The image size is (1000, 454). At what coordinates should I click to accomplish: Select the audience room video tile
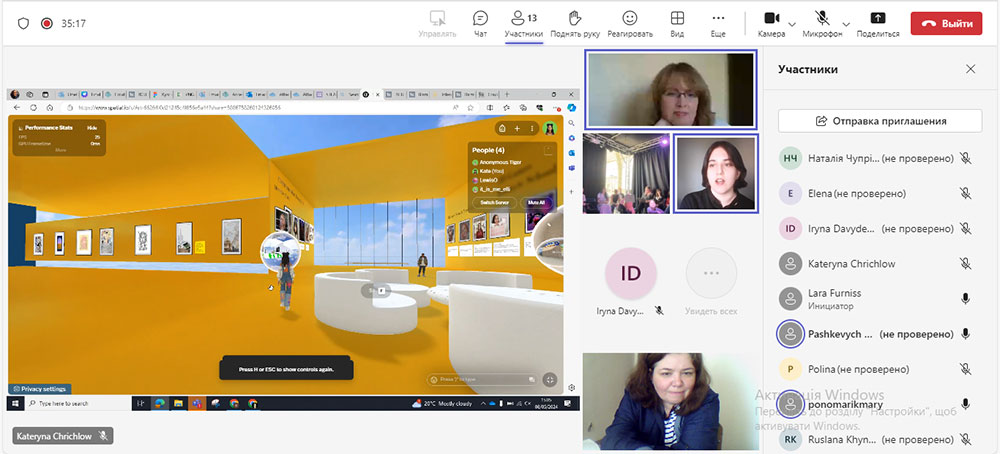pyautogui.click(x=626, y=173)
